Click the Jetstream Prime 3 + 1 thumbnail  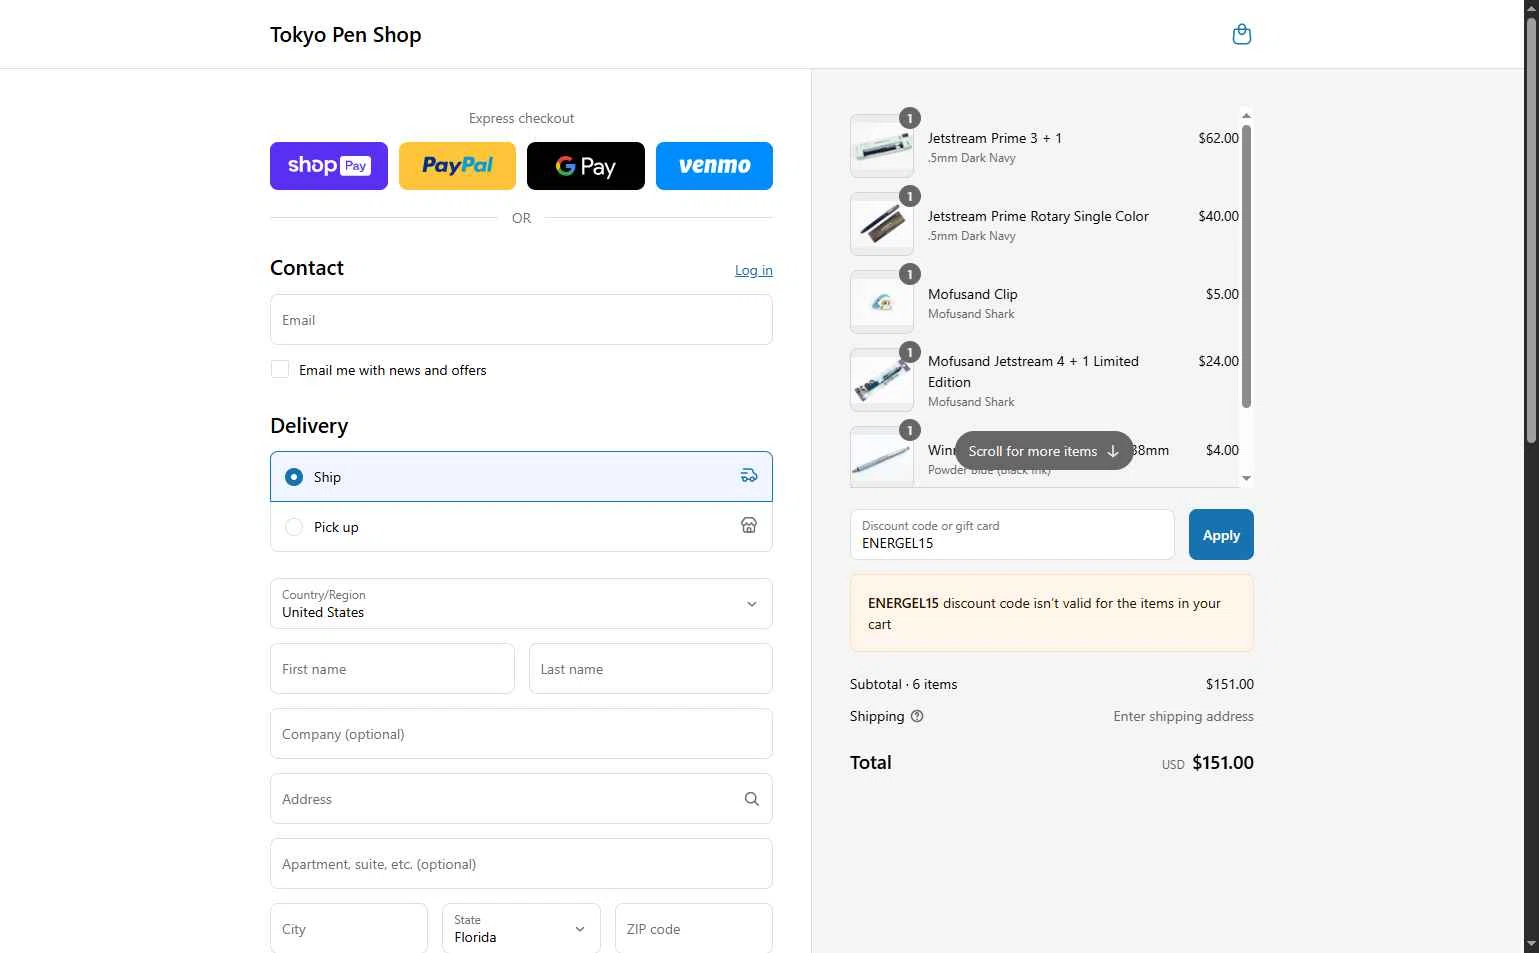[x=882, y=146]
